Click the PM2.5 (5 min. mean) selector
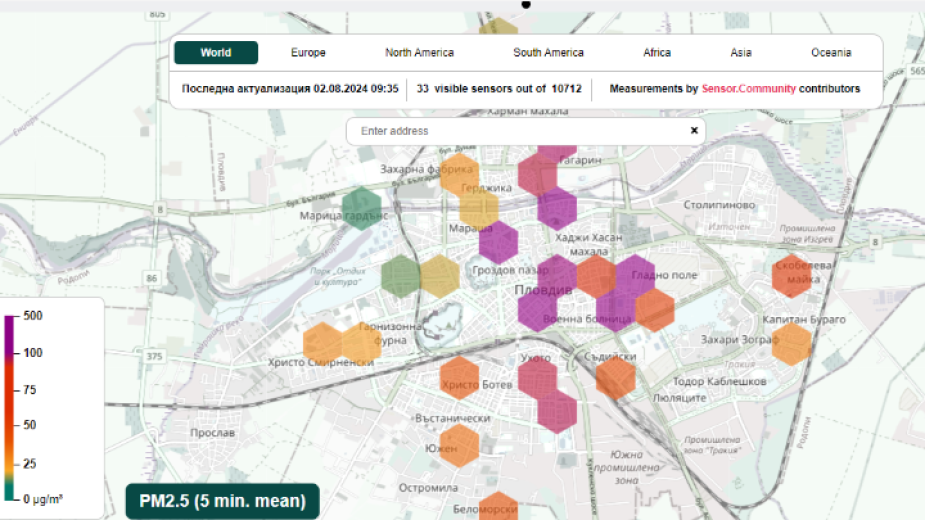The image size is (925, 520). click(222, 501)
